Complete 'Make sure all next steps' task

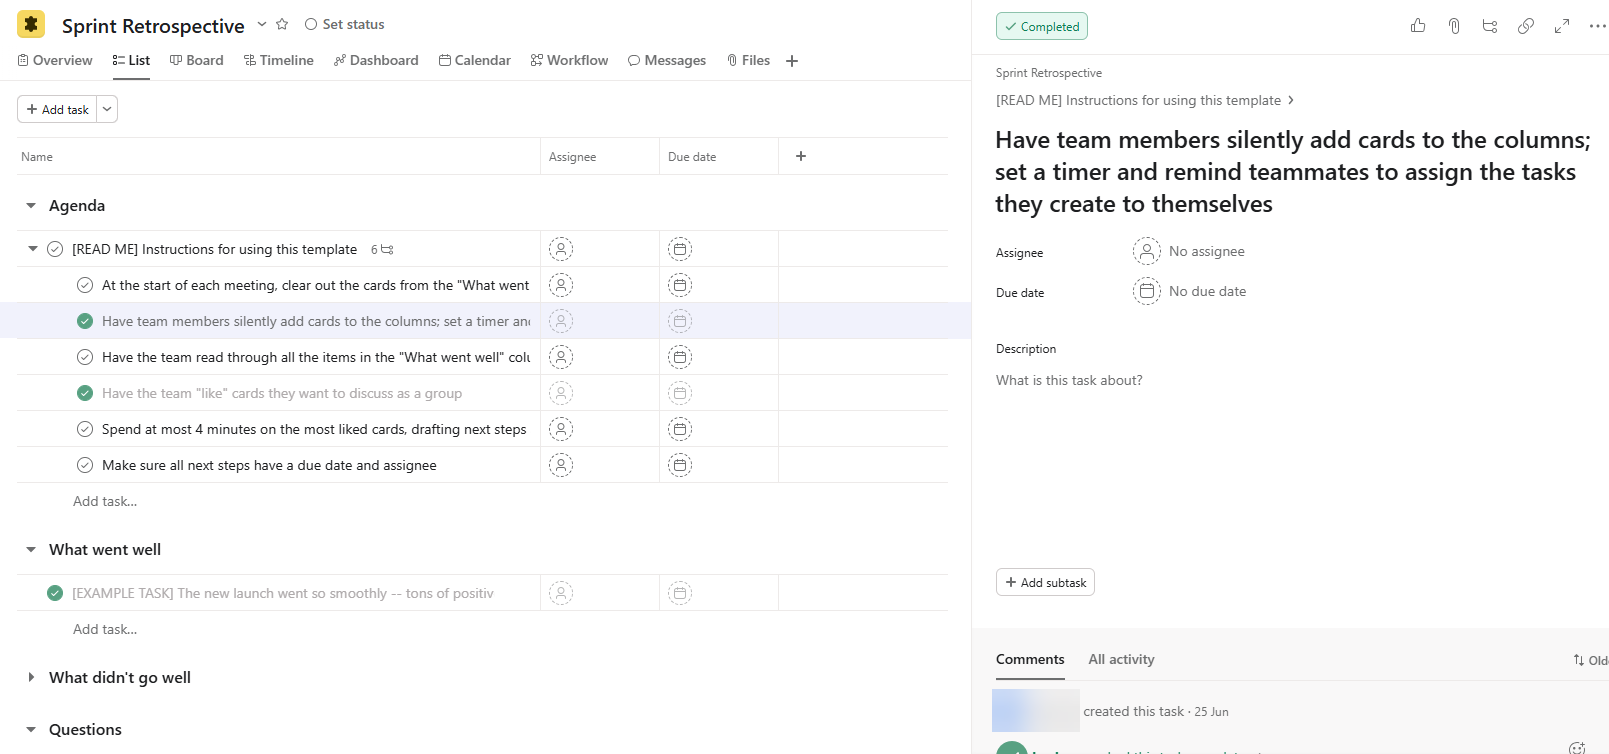coord(85,465)
